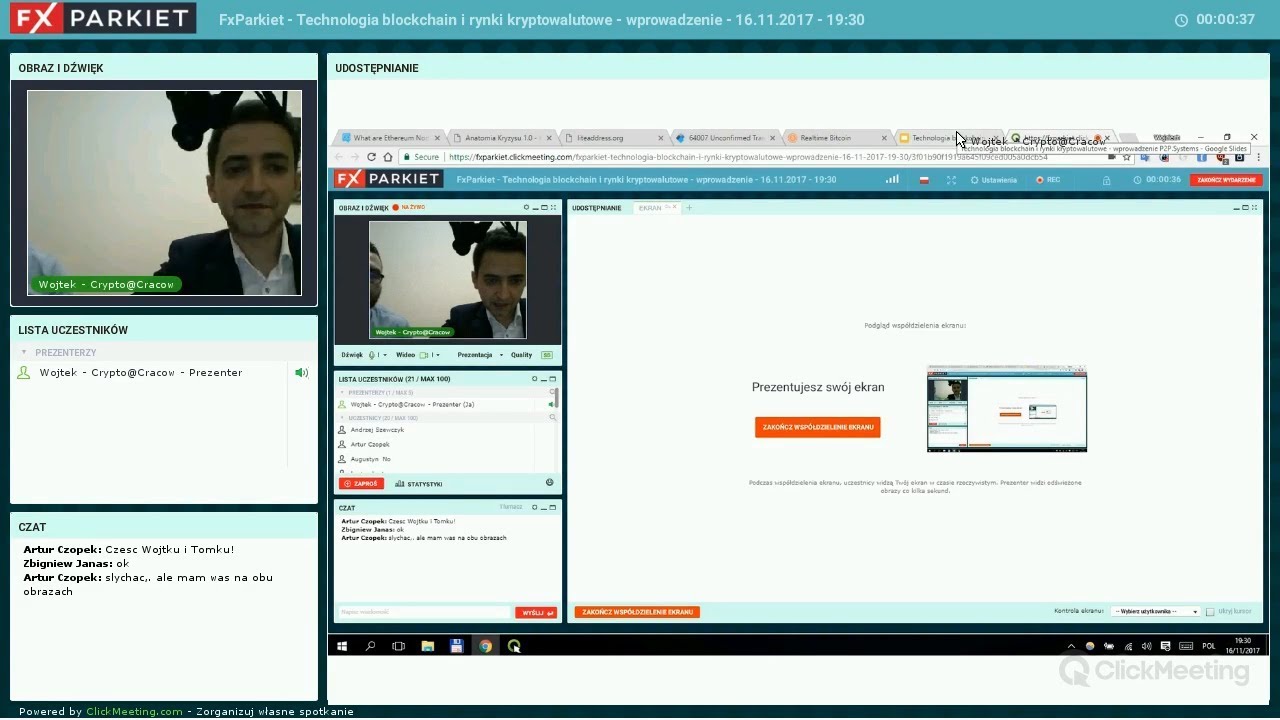Switch to liteaddress.org browser tab
Viewport: 1280px width, 720px height.
coord(611,138)
